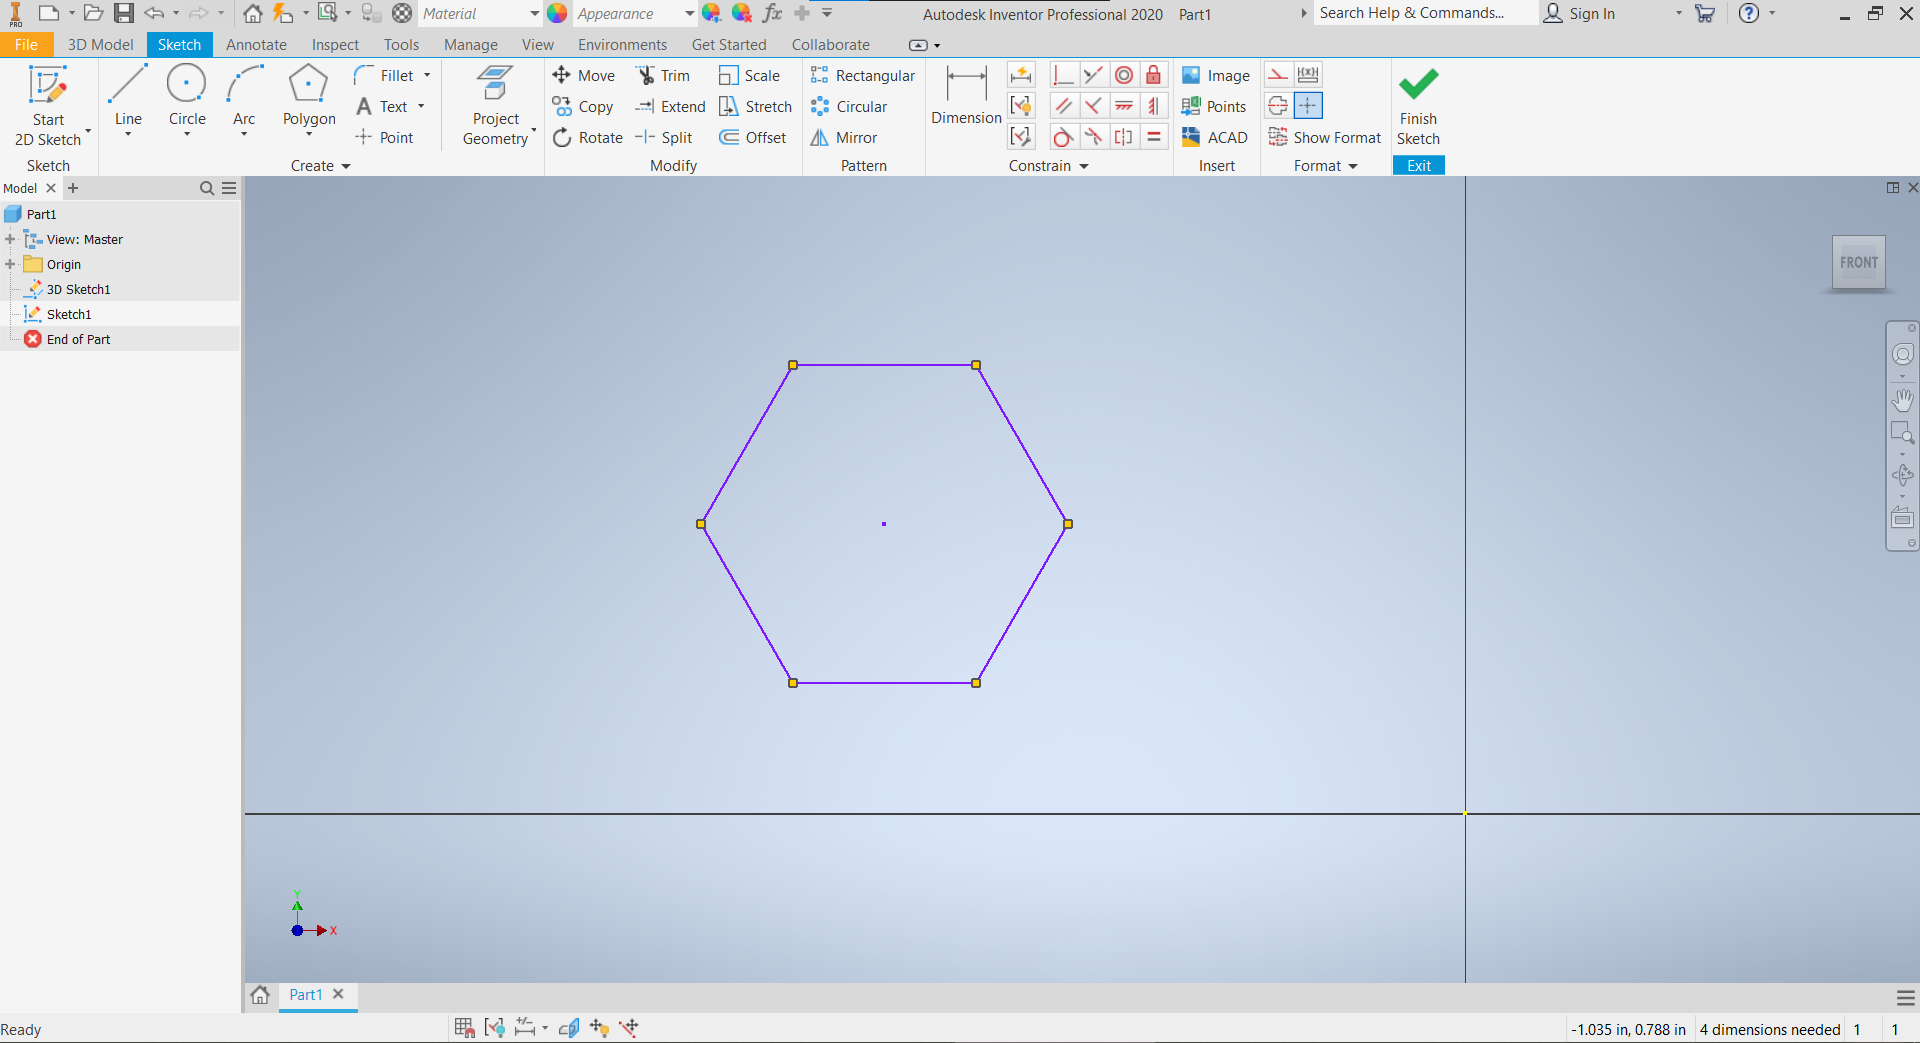Open the Material color appearance swatch
Image resolution: width=1920 pixels, height=1043 pixels.
[x=558, y=14]
